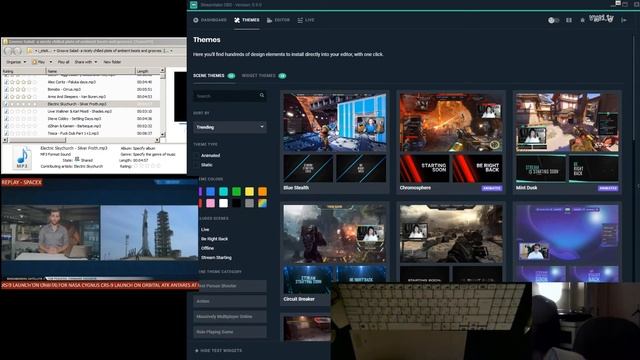Screen dimensions: 640x360
Task: Sort Explorer list by the Name column header
Action: coord(91,71)
